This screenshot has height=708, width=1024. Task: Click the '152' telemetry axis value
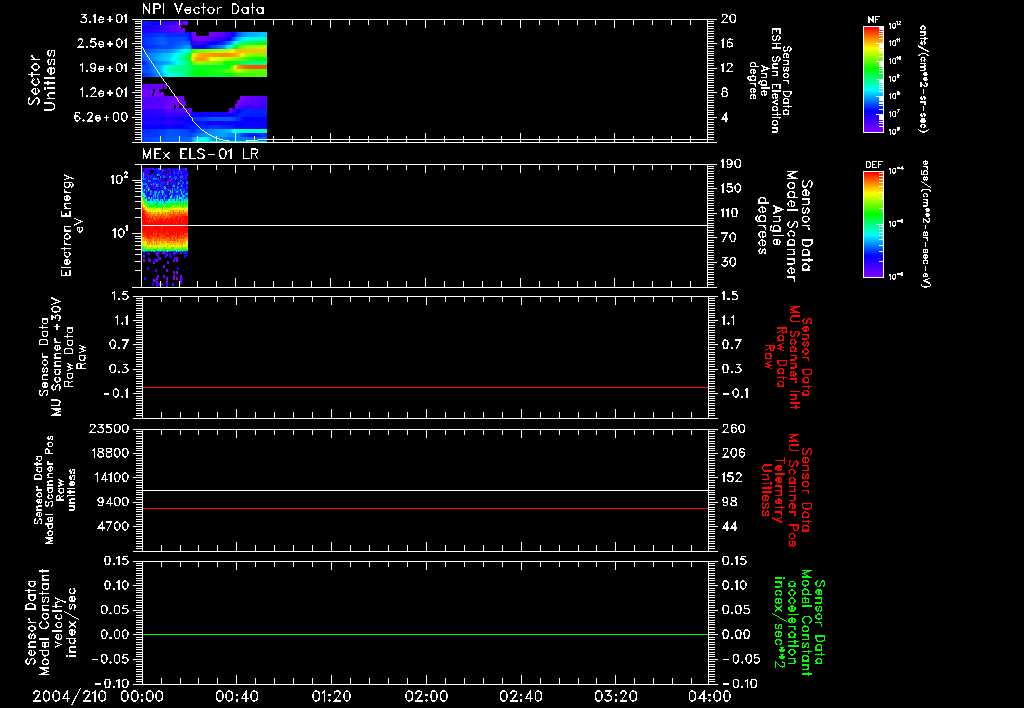click(733, 477)
